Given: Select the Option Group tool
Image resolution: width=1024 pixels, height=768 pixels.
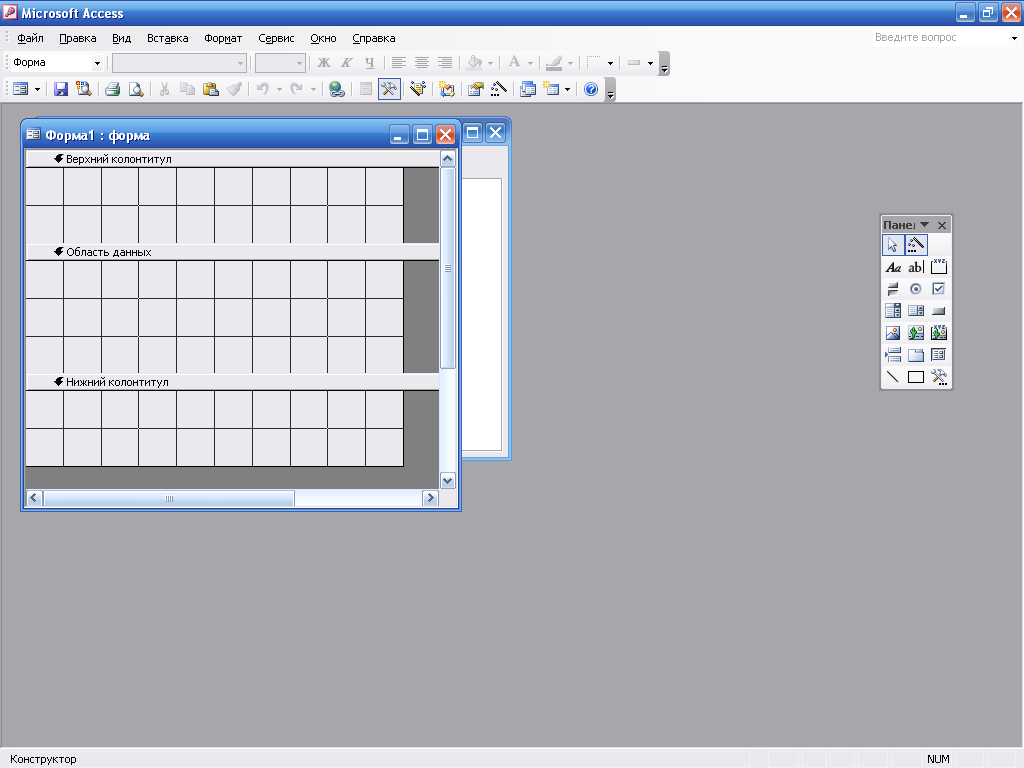Looking at the screenshot, I should (938, 267).
